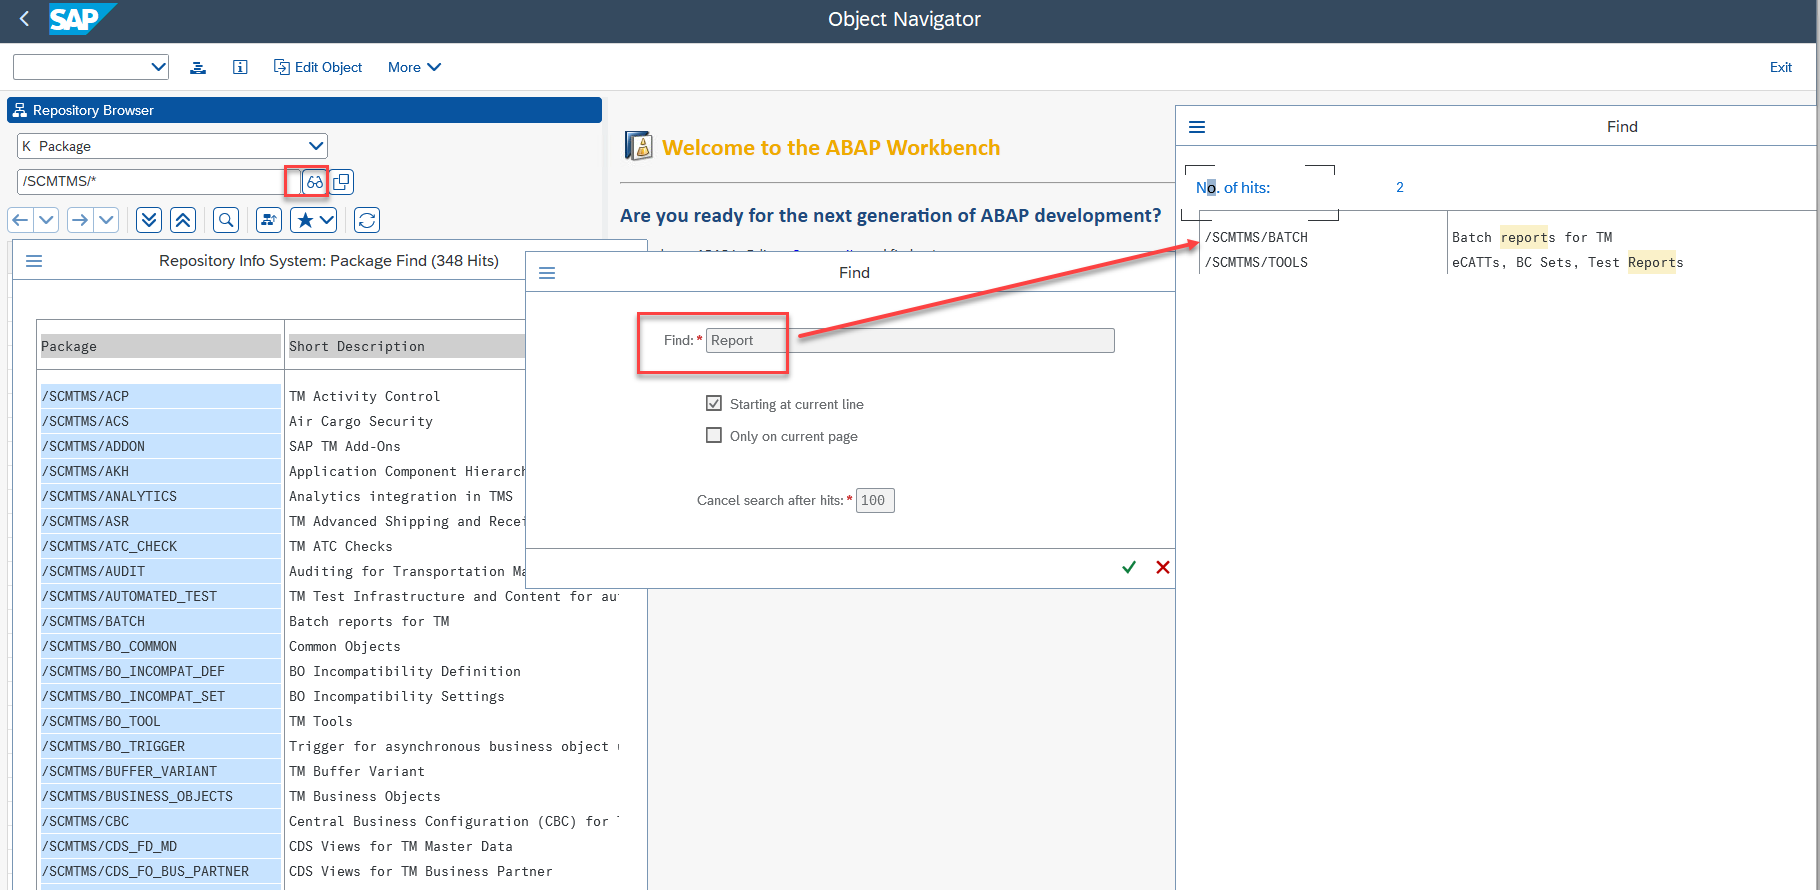
Task: Open the forward navigation history dropdown
Action: click(x=107, y=220)
